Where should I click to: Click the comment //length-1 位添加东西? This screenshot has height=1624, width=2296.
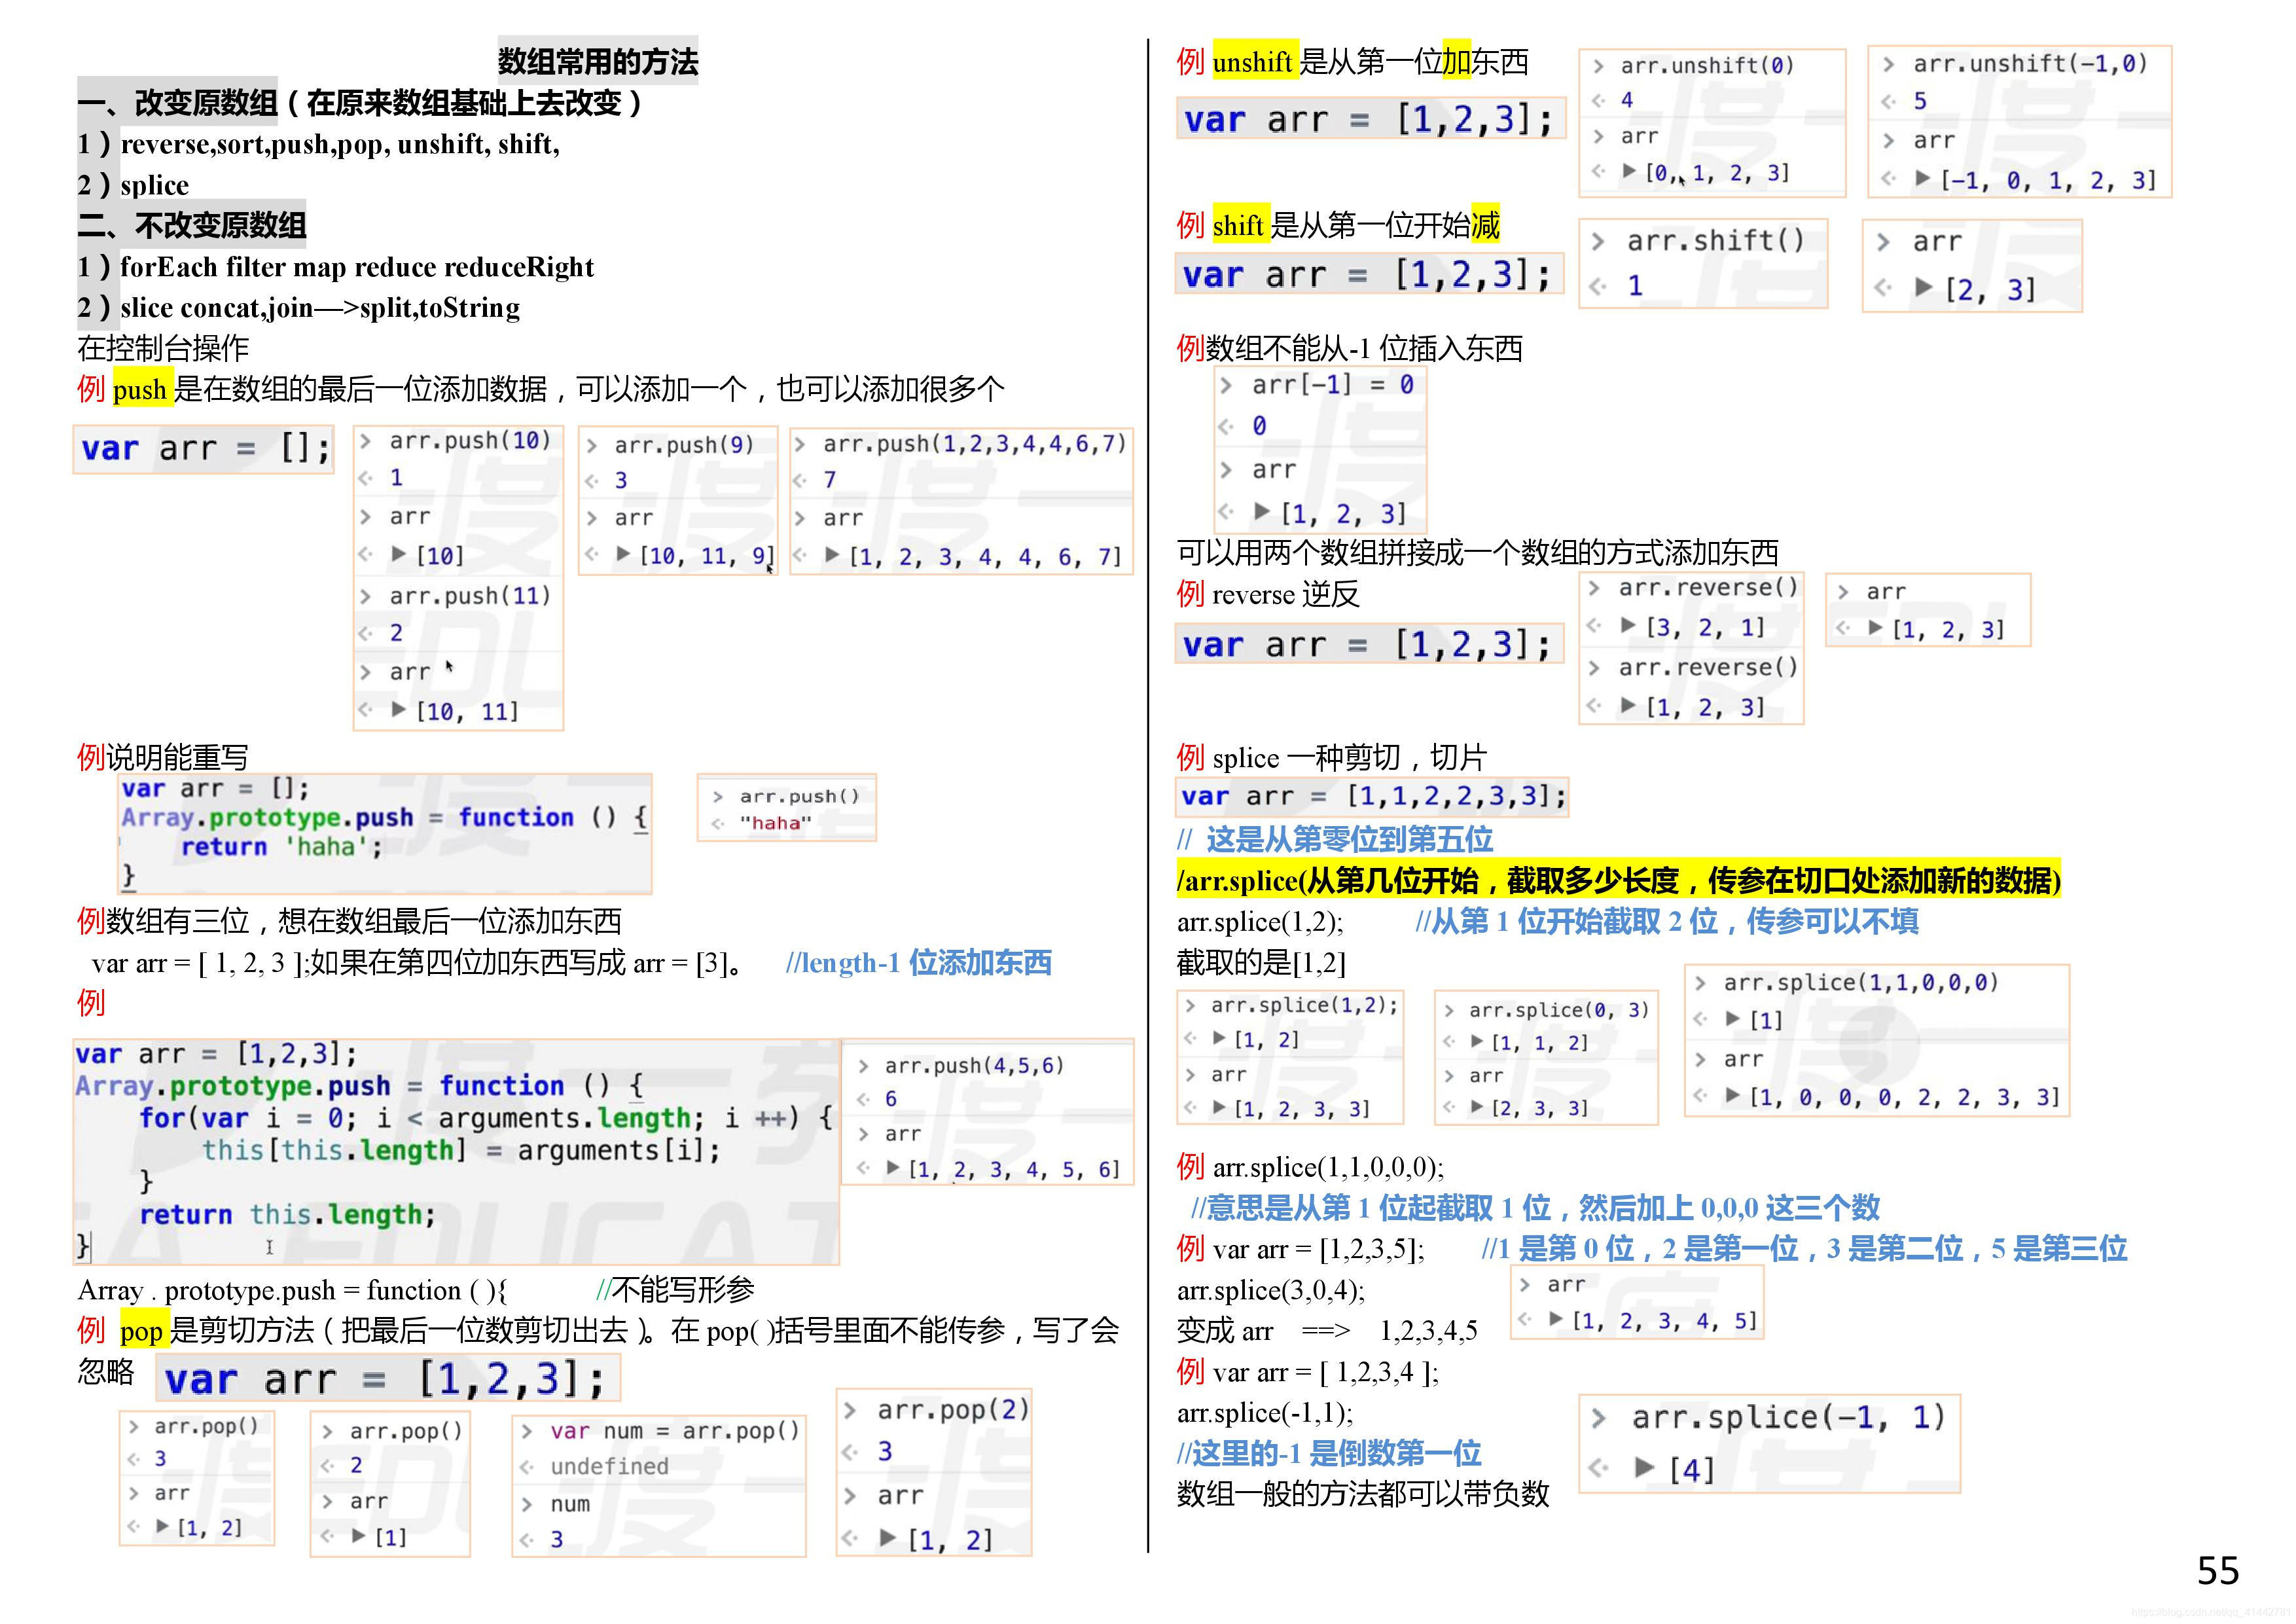pos(918,962)
